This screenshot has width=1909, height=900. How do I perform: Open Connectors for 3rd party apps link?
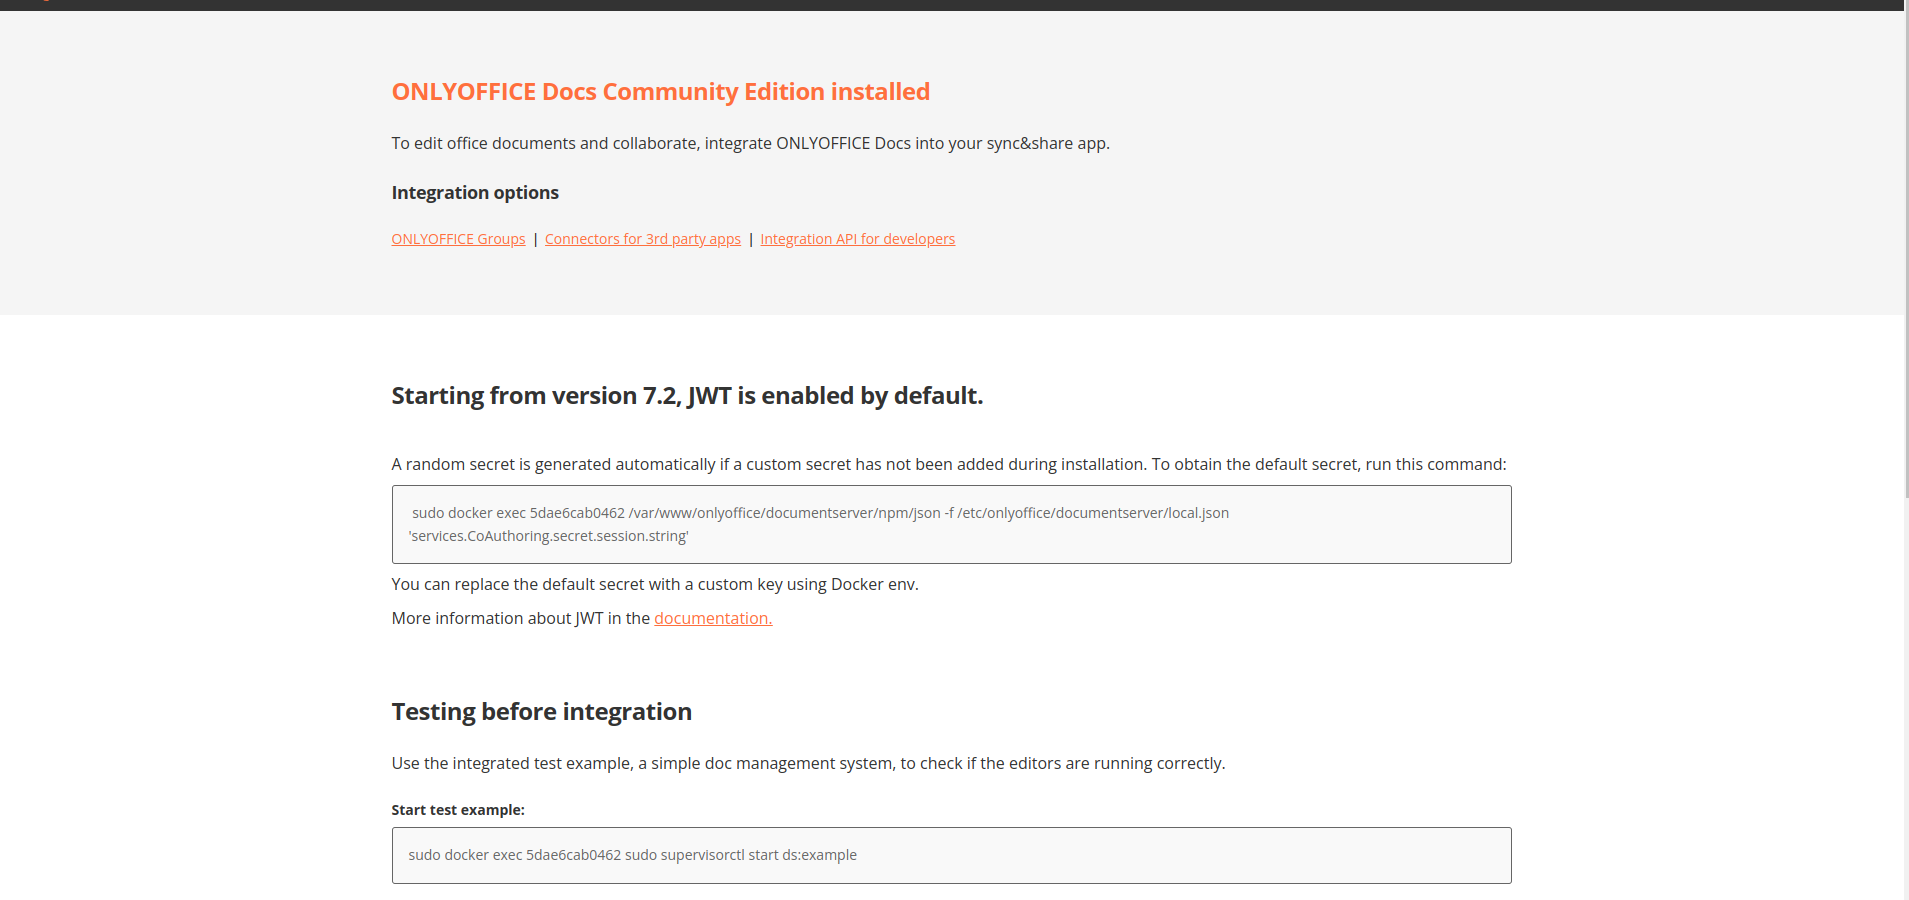(x=643, y=239)
